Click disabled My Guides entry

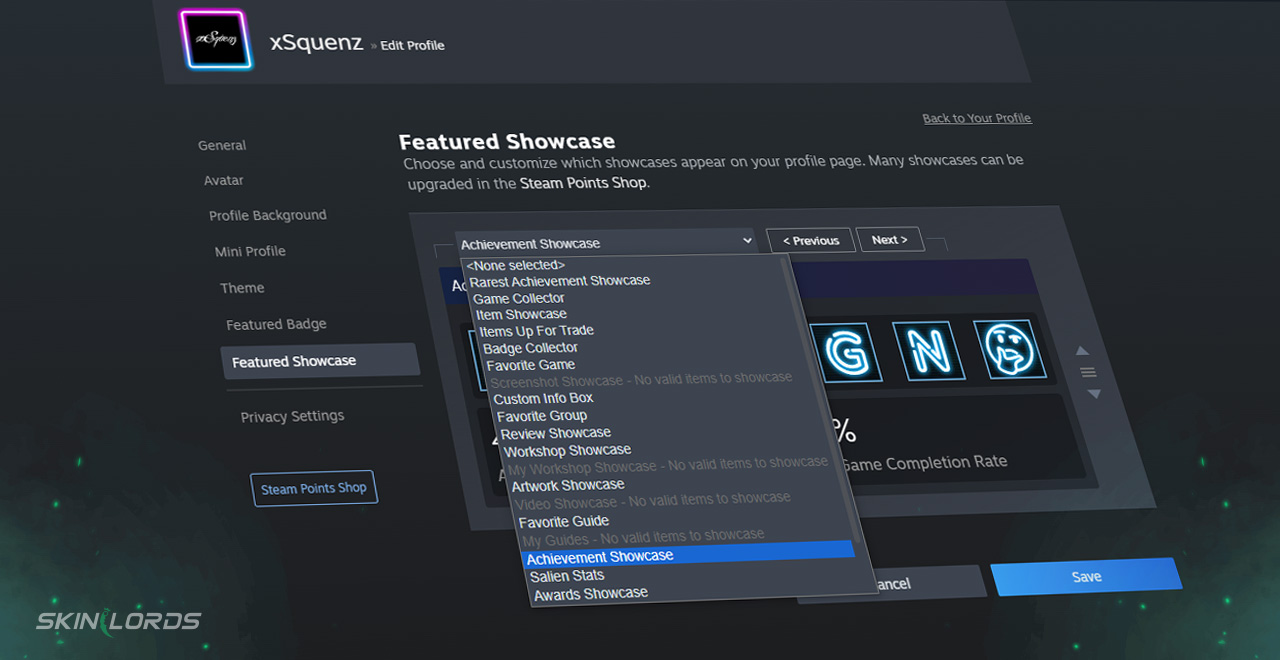tap(643, 537)
